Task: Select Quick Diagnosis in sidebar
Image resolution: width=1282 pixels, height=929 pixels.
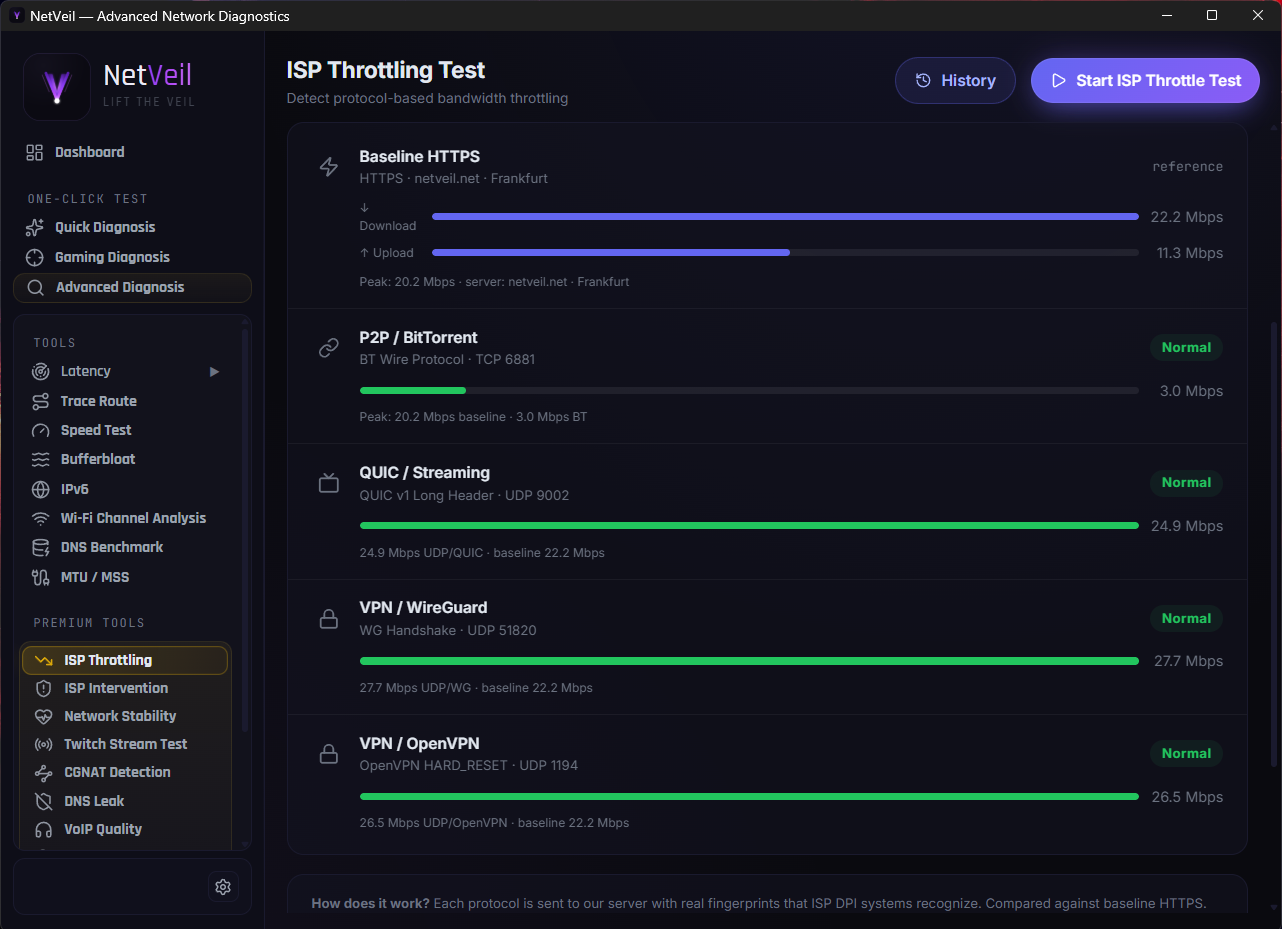Action: click(x=132, y=227)
